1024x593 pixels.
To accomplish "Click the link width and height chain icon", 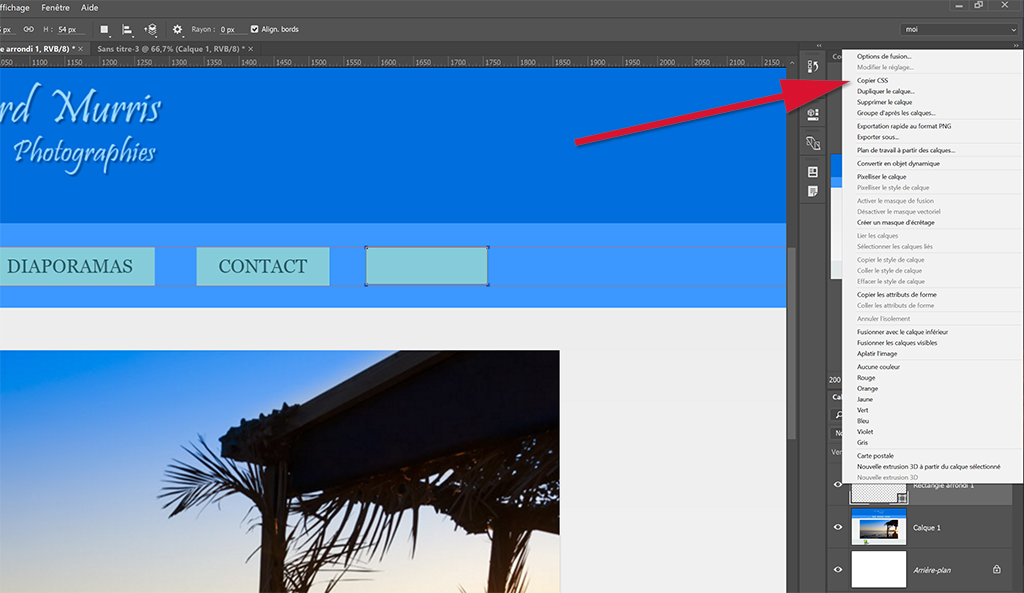I will 29,29.
